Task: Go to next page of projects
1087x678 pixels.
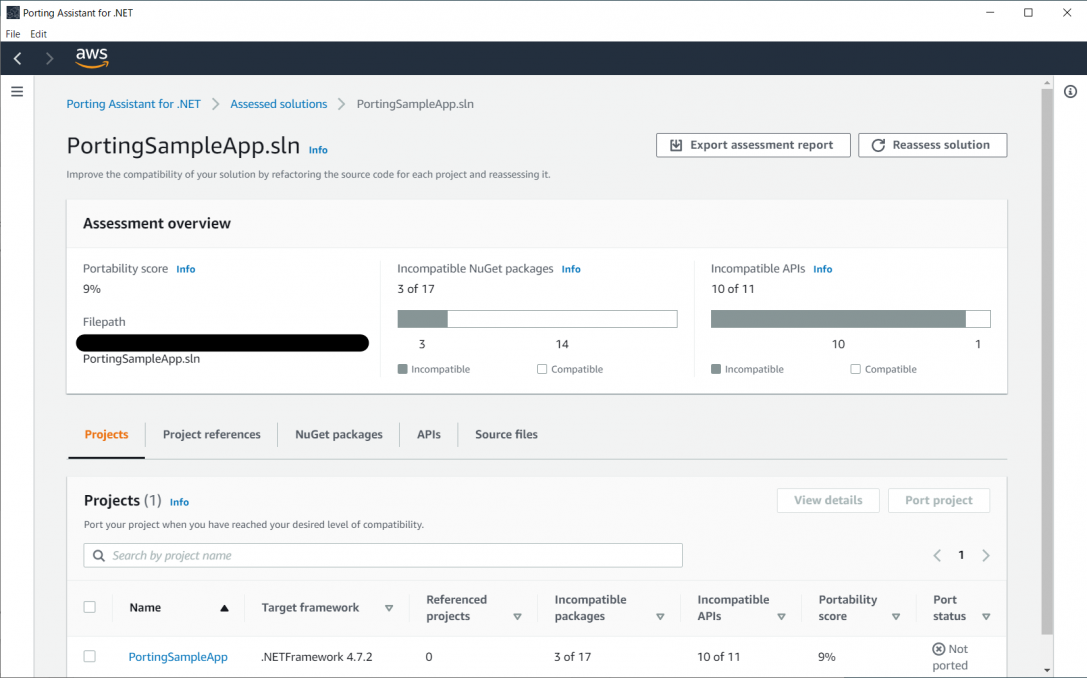Action: click(x=986, y=556)
